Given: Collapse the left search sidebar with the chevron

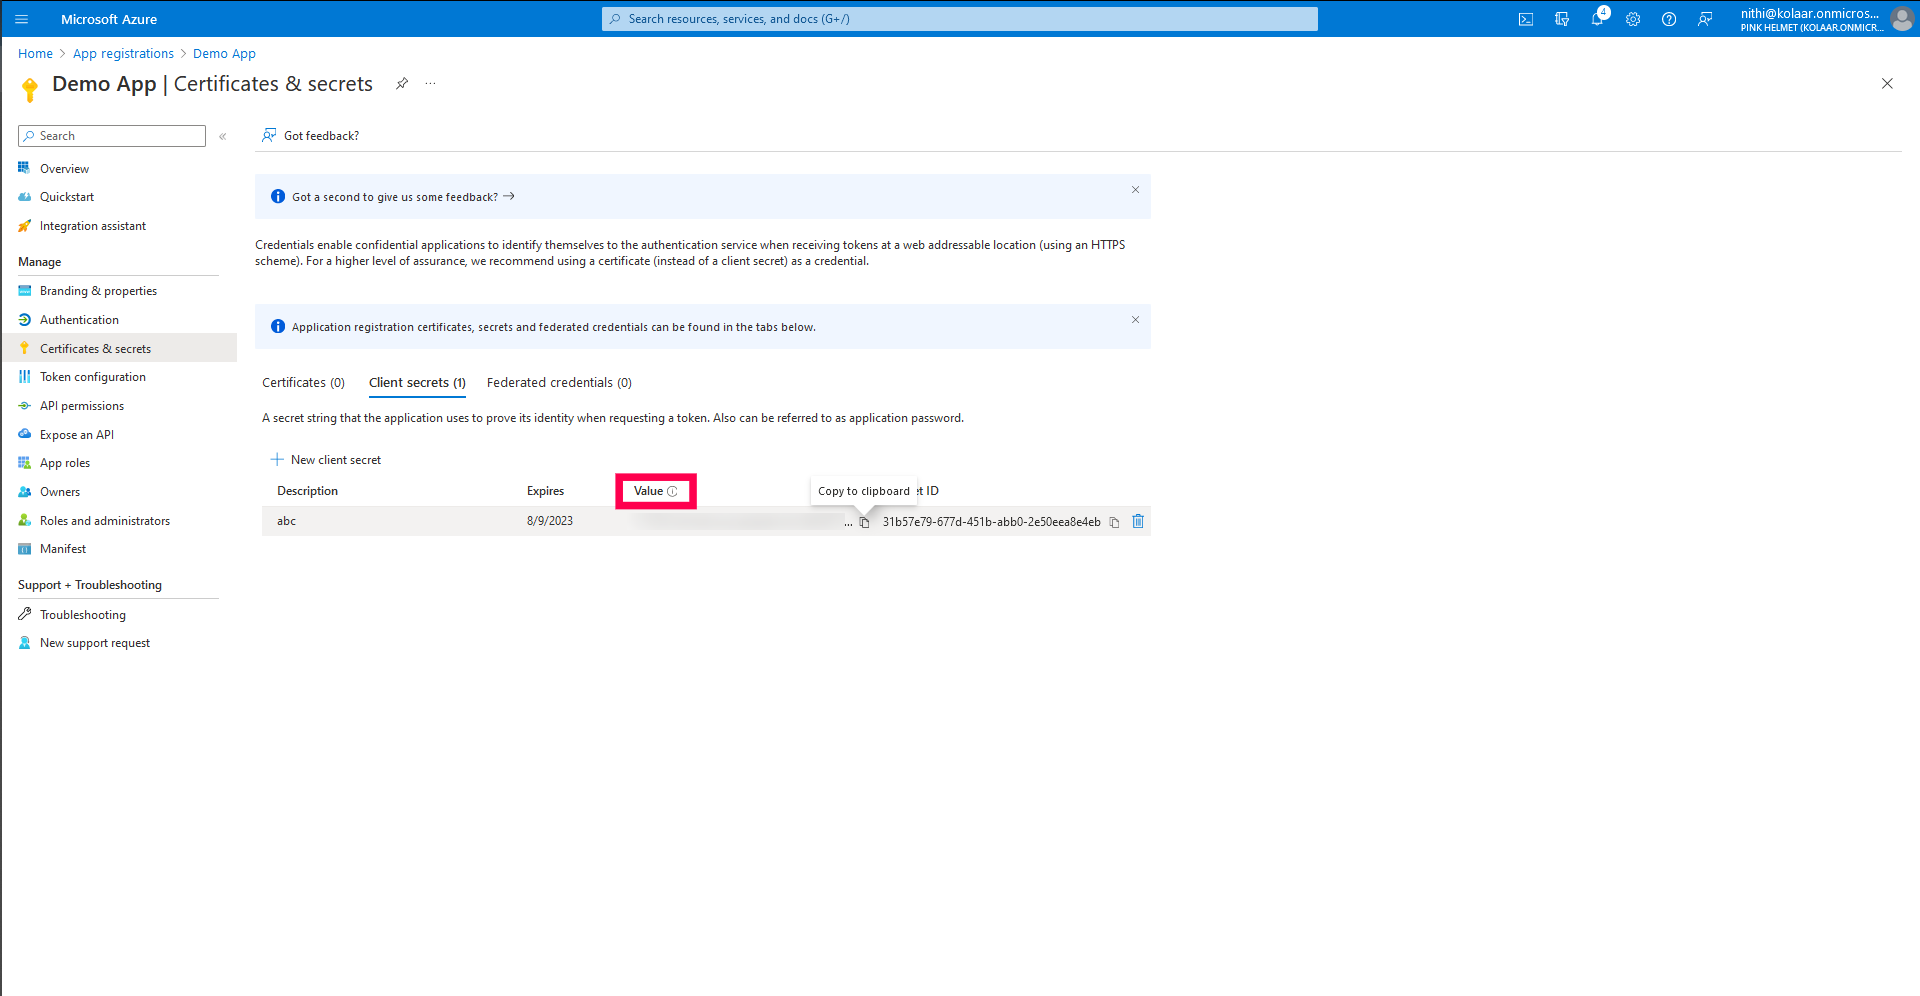Looking at the screenshot, I should (x=222, y=136).
